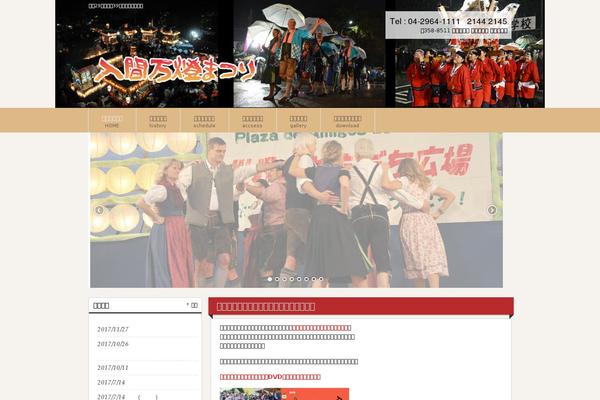Click the main slideshow photo of dancers
This screenshot has width=600, height=400.
[297, 210]
